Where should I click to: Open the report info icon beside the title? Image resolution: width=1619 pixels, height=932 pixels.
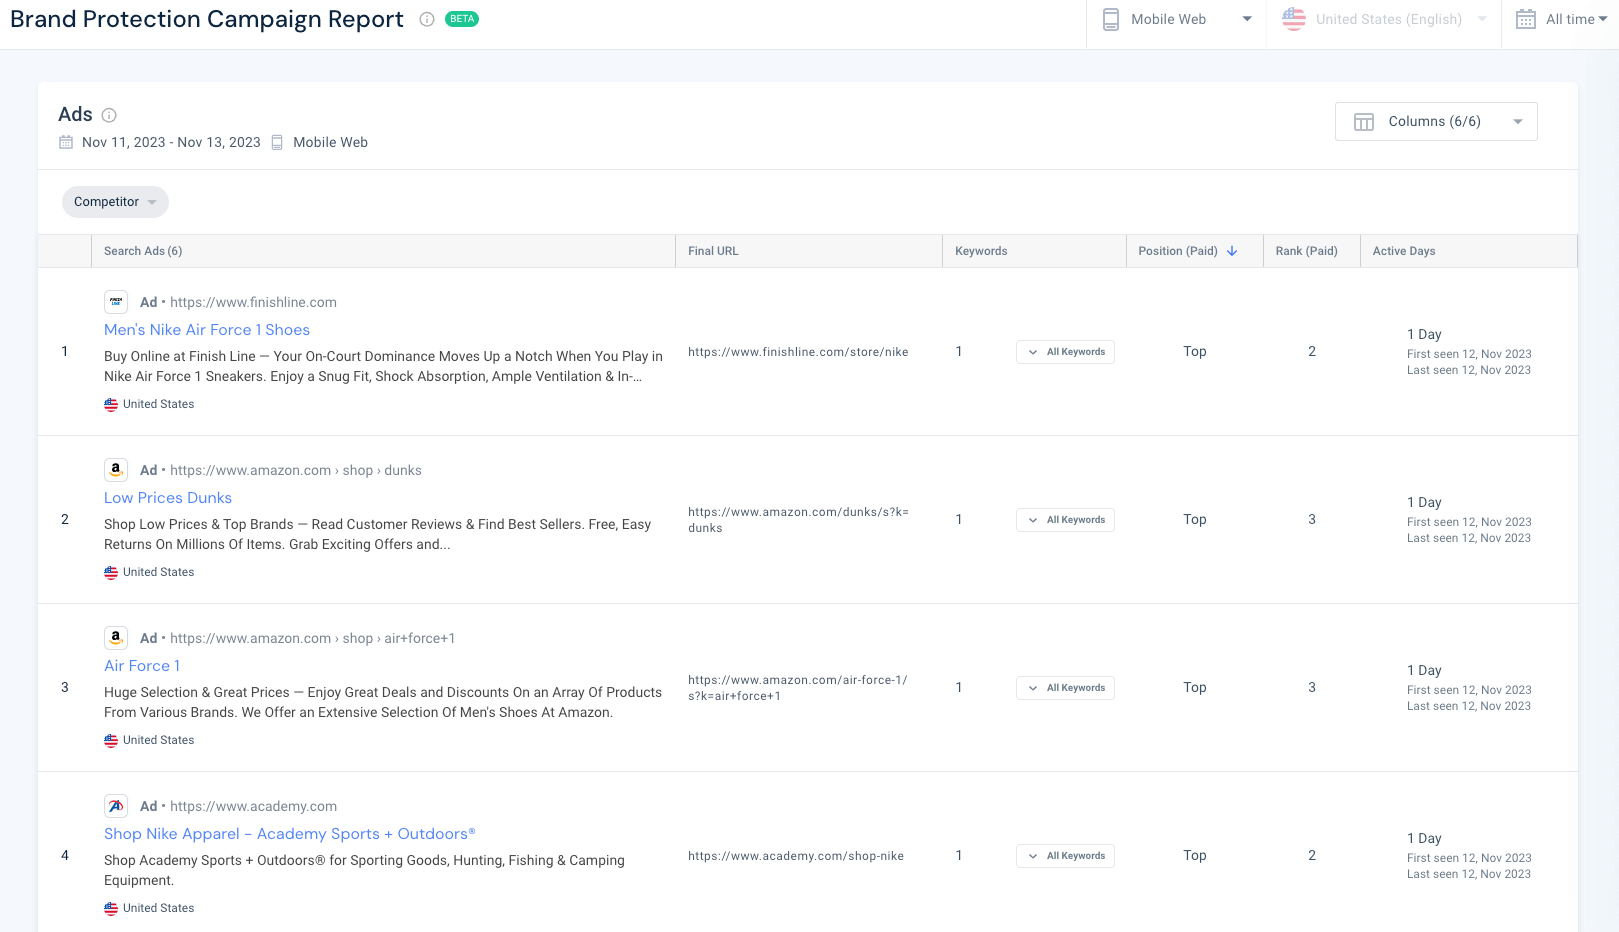[x=427, y=19]
